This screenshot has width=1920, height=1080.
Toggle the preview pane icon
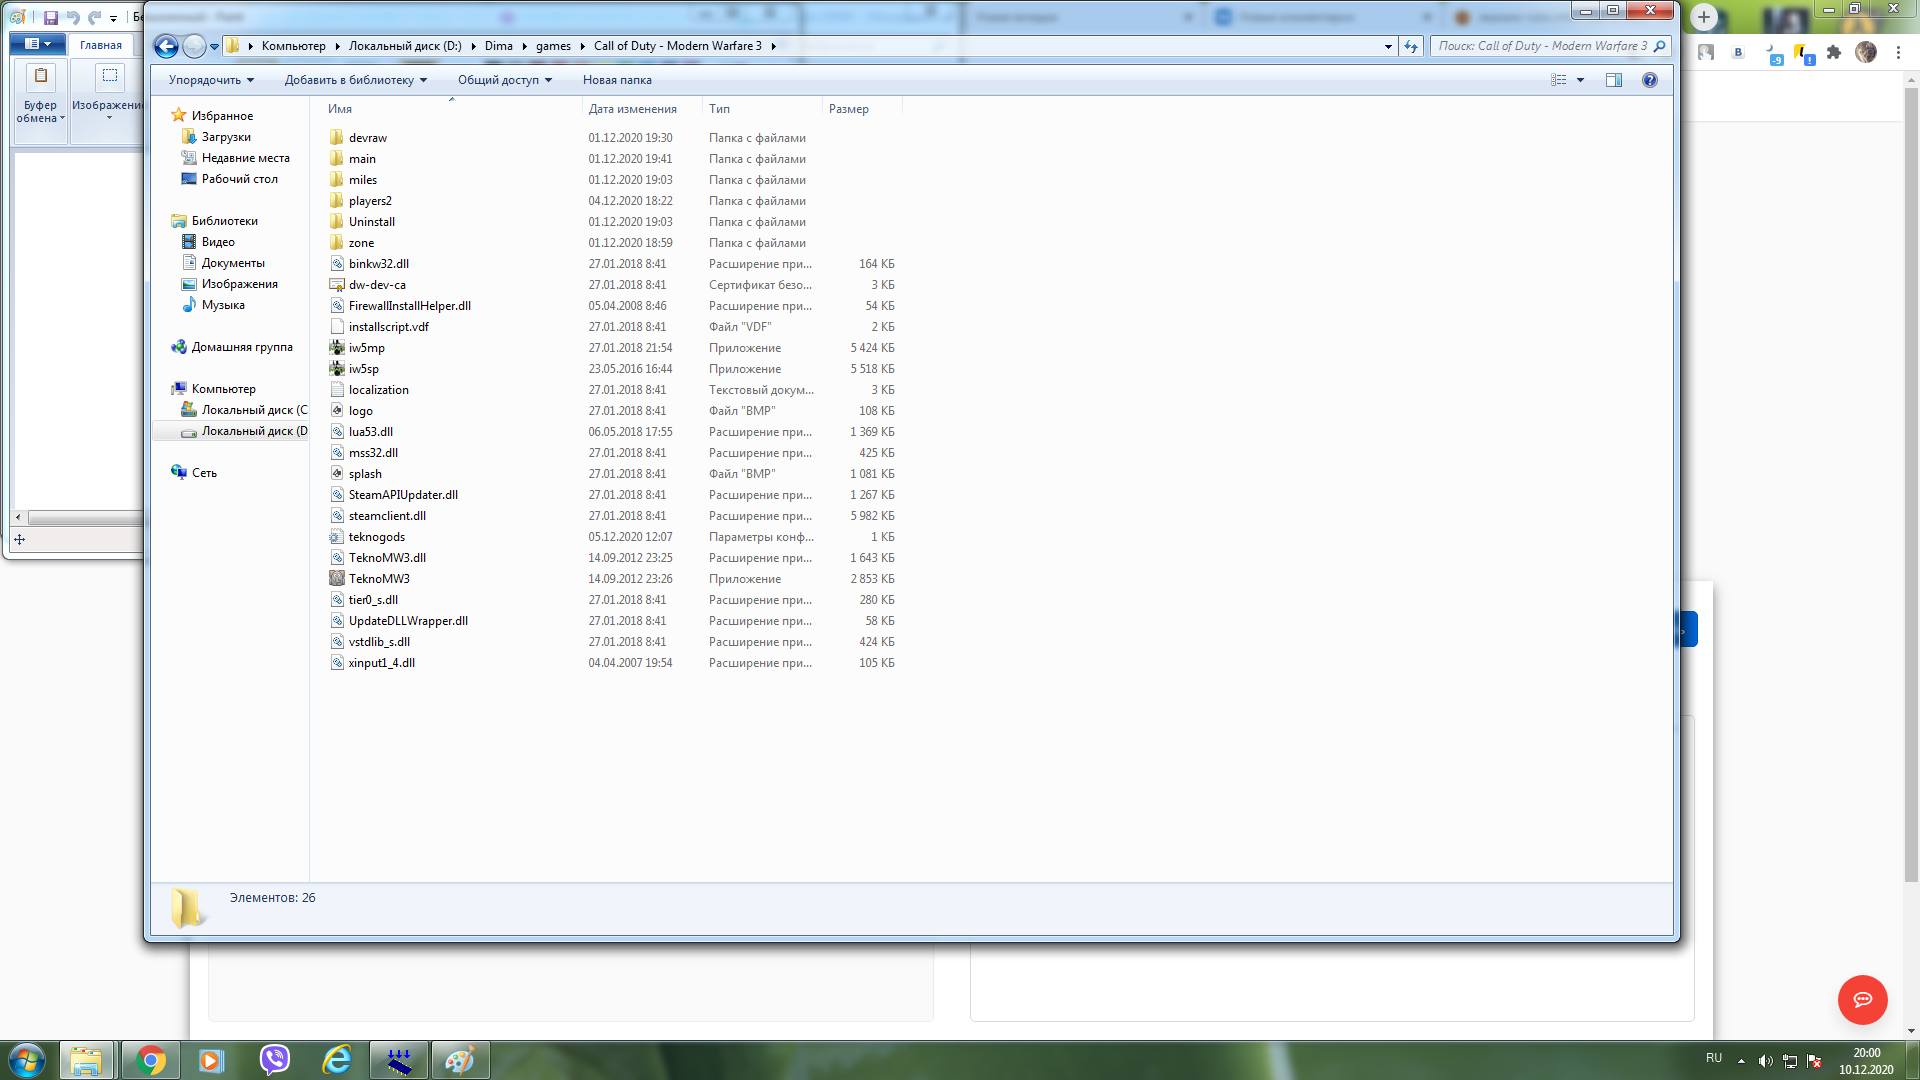click(1614, 80)
